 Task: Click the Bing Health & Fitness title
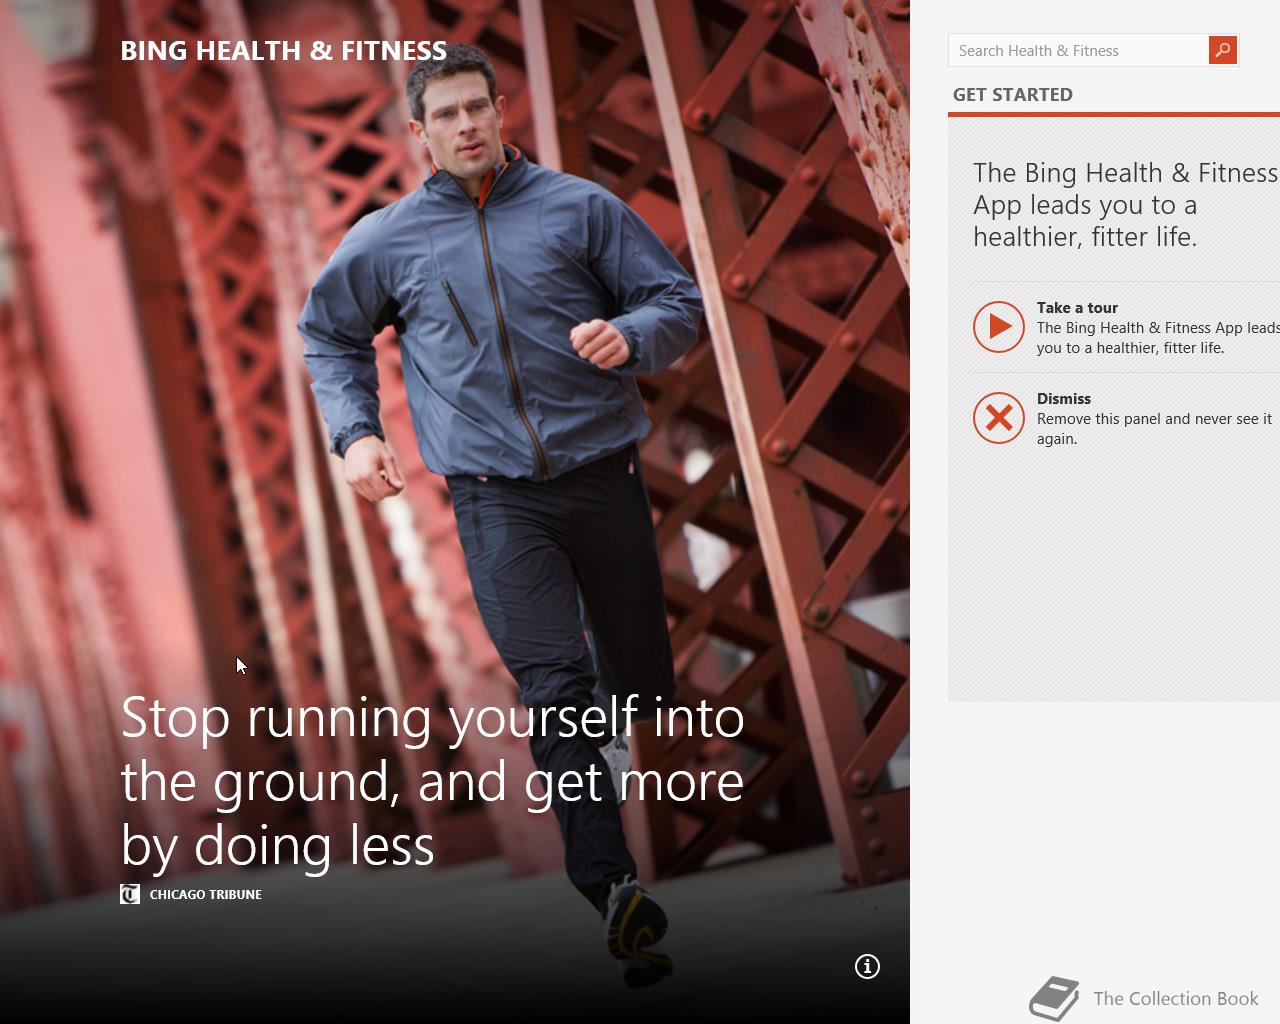pyautogui.click(x=284, y=51)
